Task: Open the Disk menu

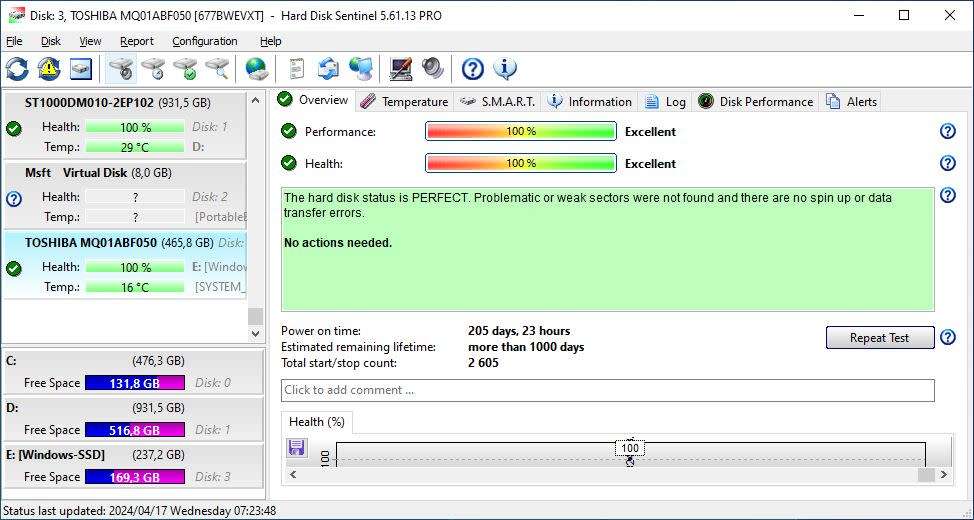Action: tap(51, 41)
